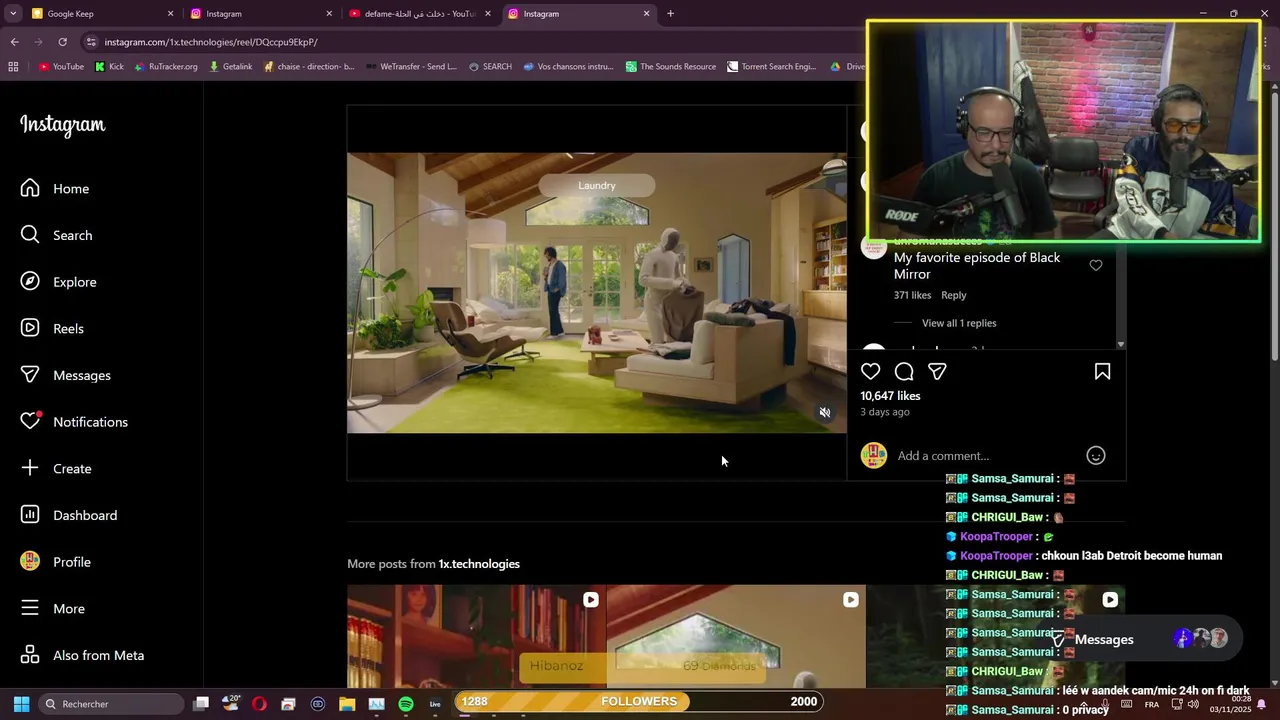Close the YouTube tab
This screenshot has height=720, width=1280.
[488, 14]
